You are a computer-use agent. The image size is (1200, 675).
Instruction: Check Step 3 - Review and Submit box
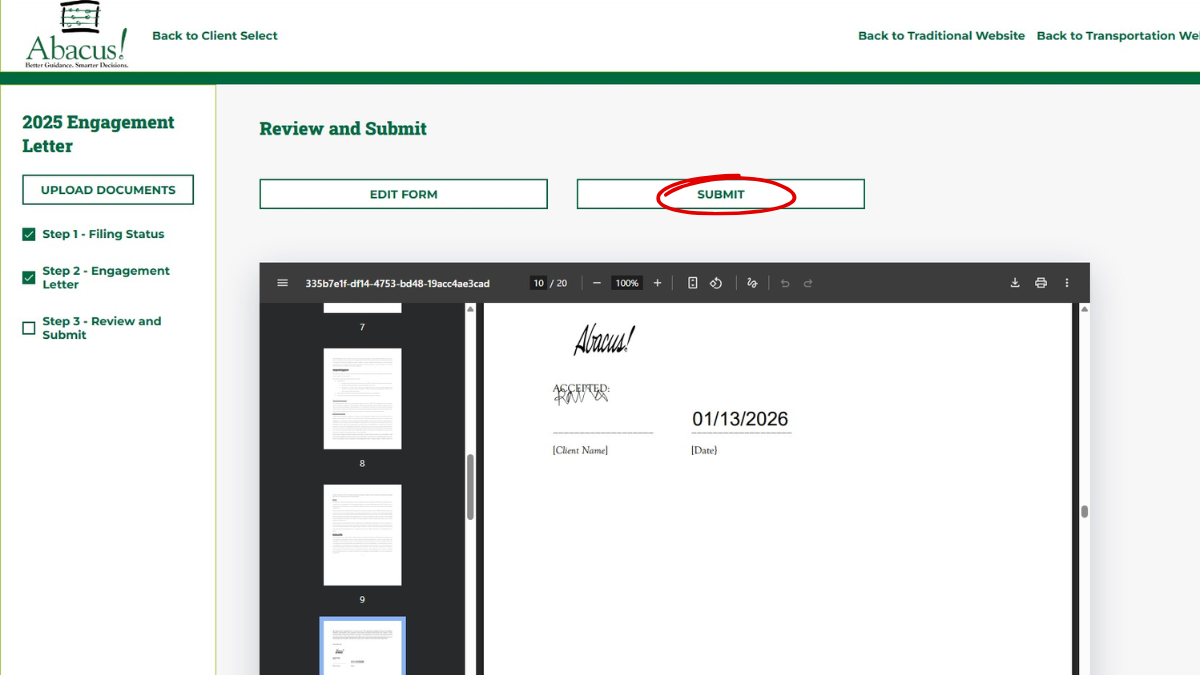click(29, 328)
